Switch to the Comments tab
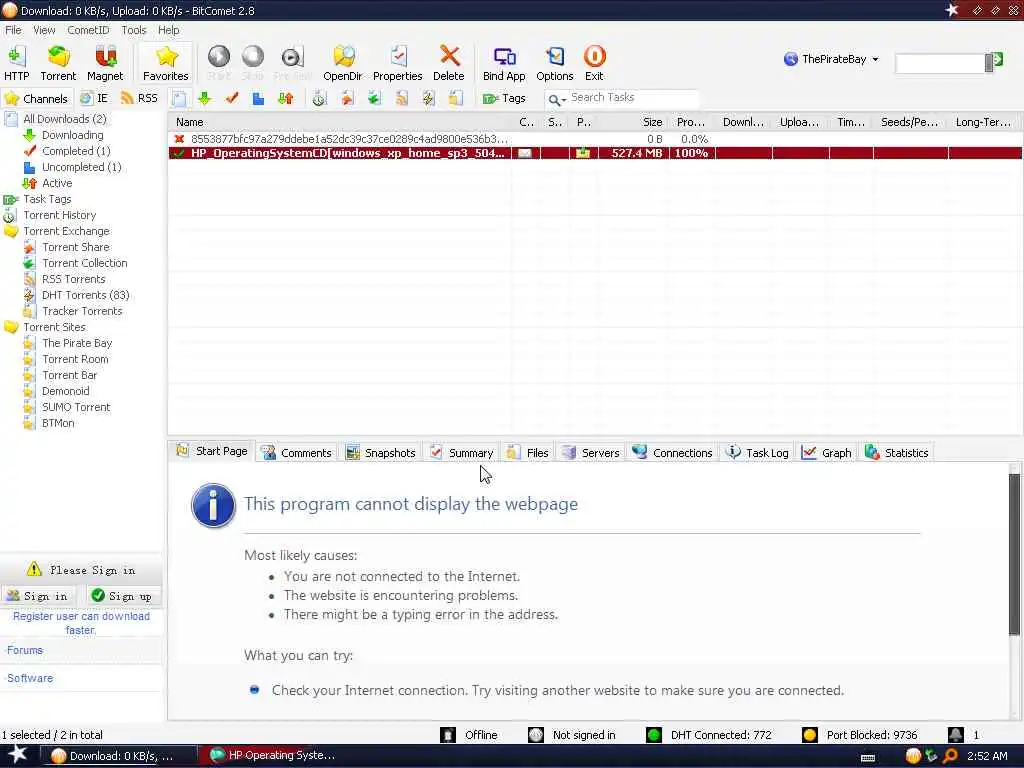 click(297, 453)
